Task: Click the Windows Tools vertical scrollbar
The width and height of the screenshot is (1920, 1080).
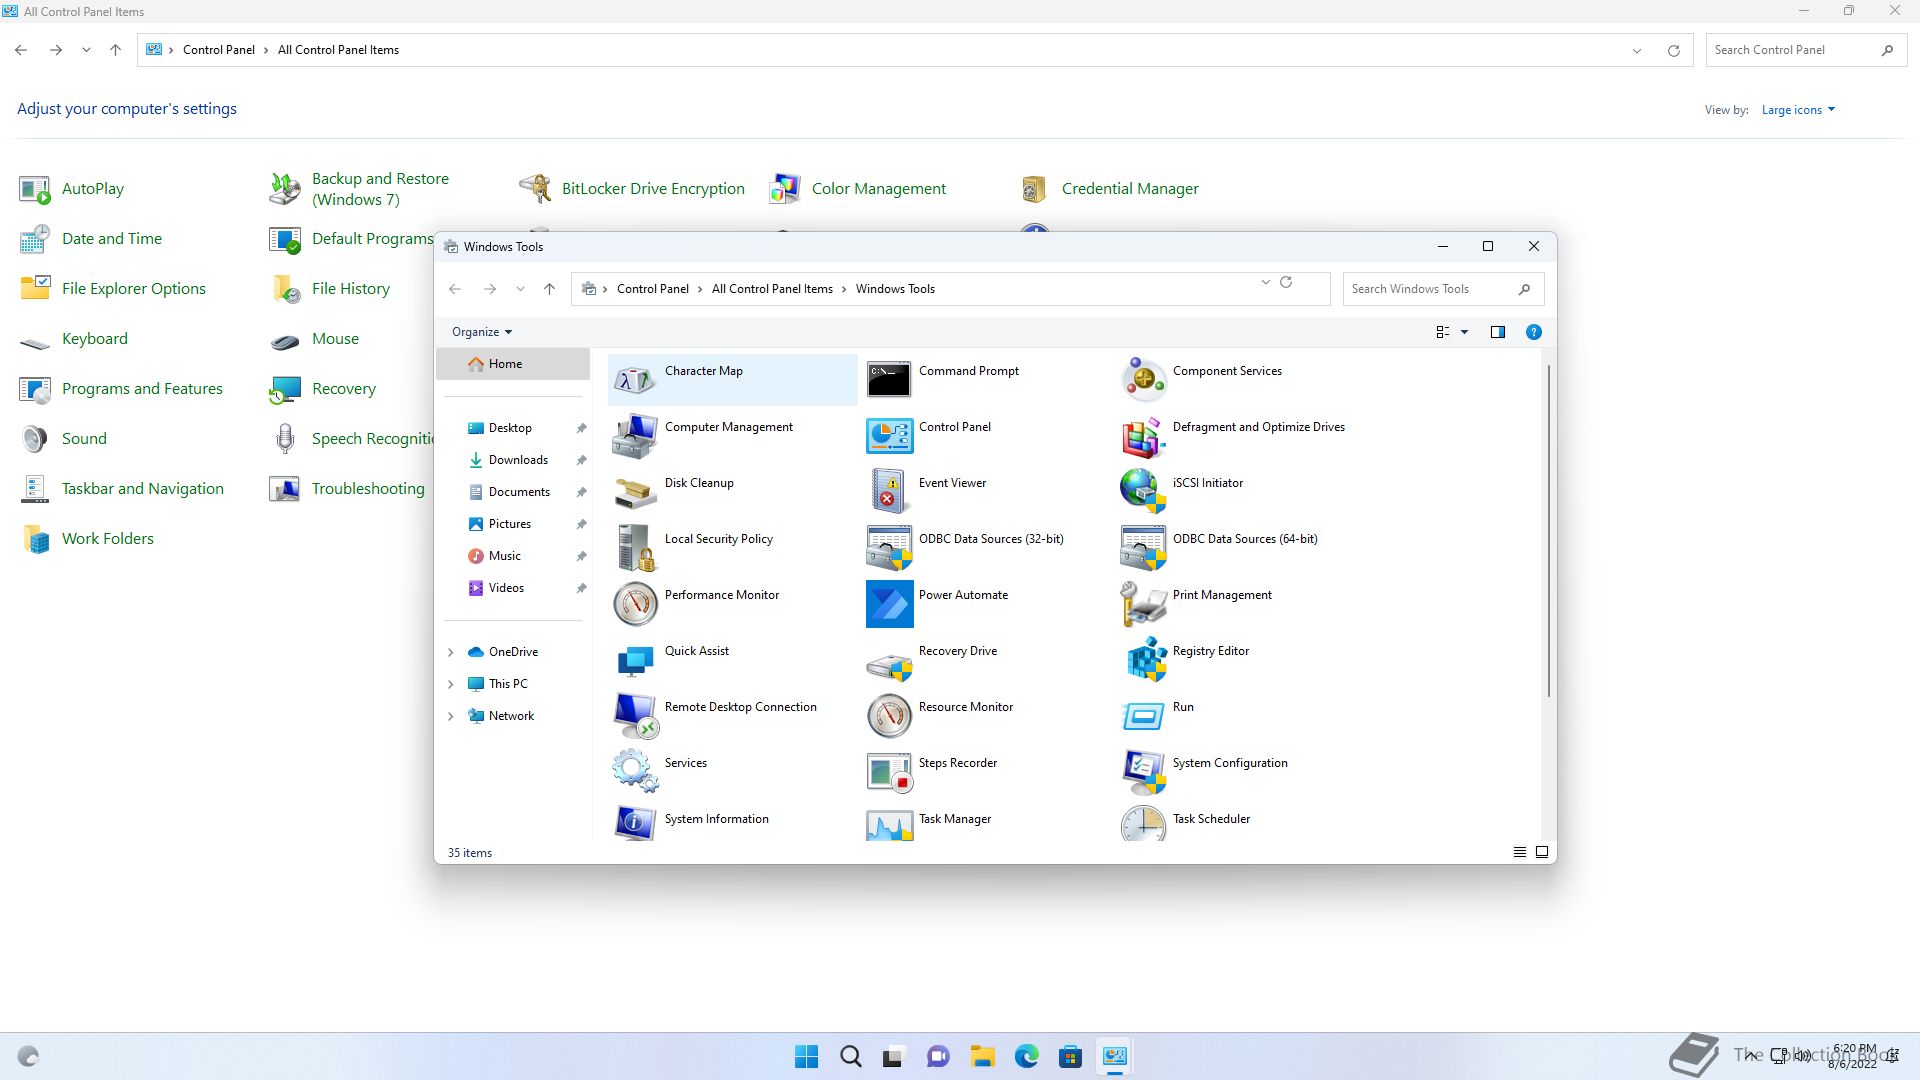Action: click(x=1549, y=531)
